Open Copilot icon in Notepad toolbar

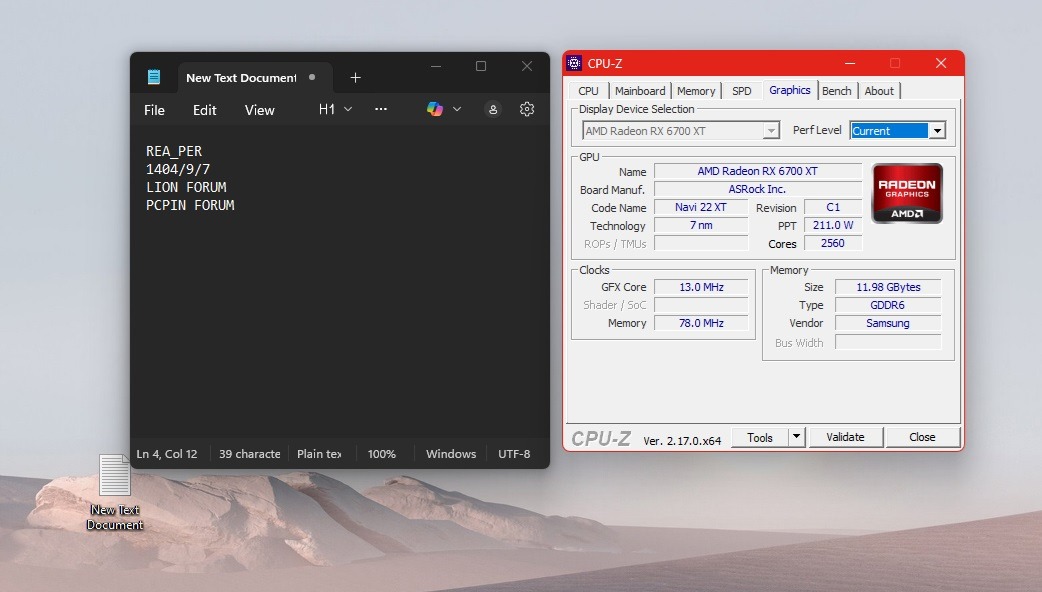(435, 109)
